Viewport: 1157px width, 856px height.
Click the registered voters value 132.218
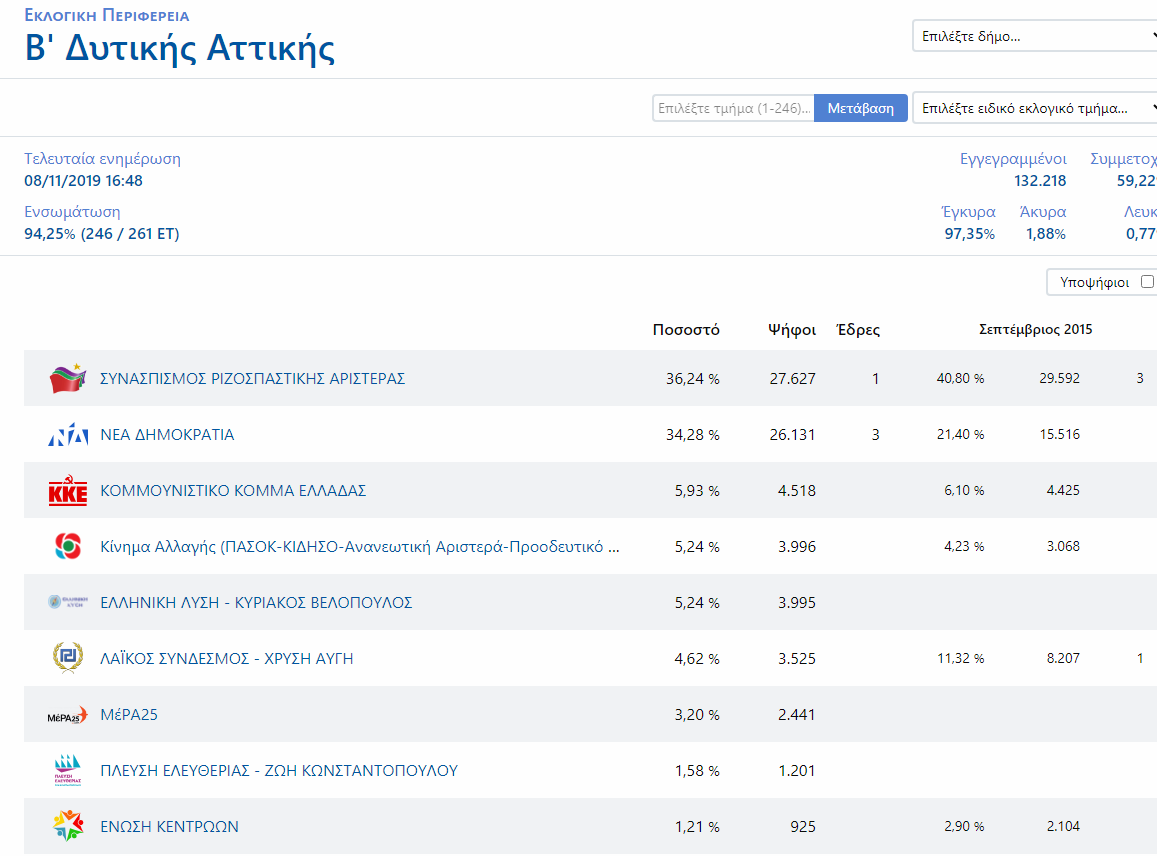point(1040,181)
